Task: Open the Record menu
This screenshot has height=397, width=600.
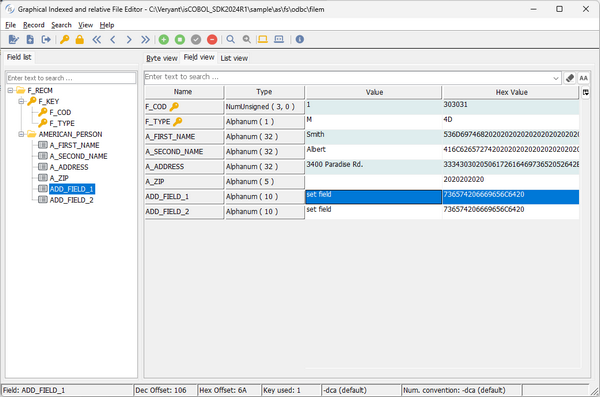Action: (x=34, y=25)
